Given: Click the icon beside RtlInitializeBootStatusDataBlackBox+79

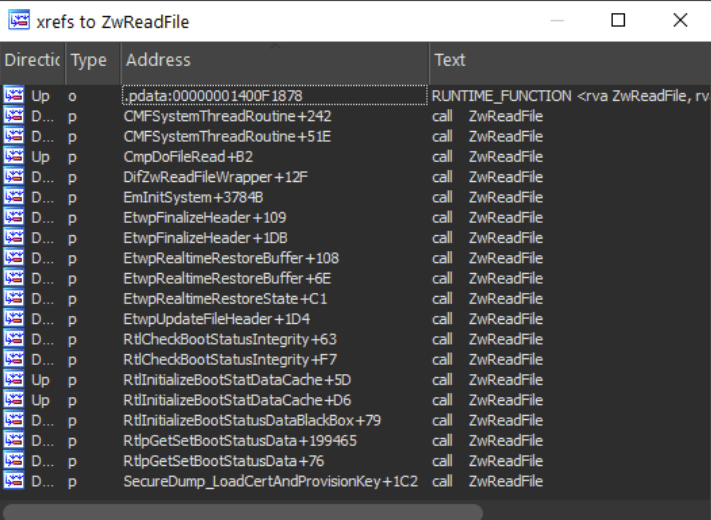Looking at the screenshot, I should pos(14,420).
